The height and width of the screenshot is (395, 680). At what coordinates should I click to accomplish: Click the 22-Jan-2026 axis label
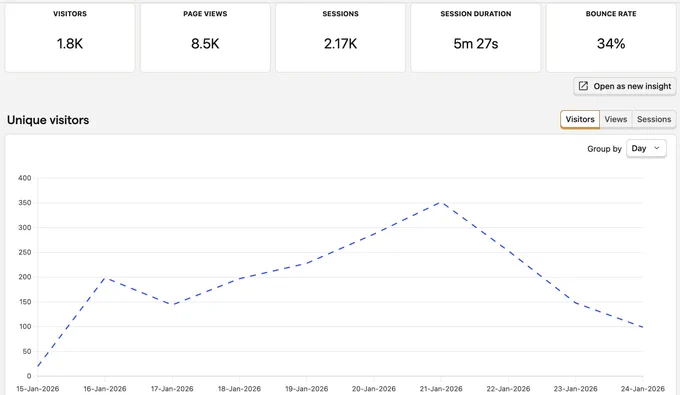(x=508, y=389)
